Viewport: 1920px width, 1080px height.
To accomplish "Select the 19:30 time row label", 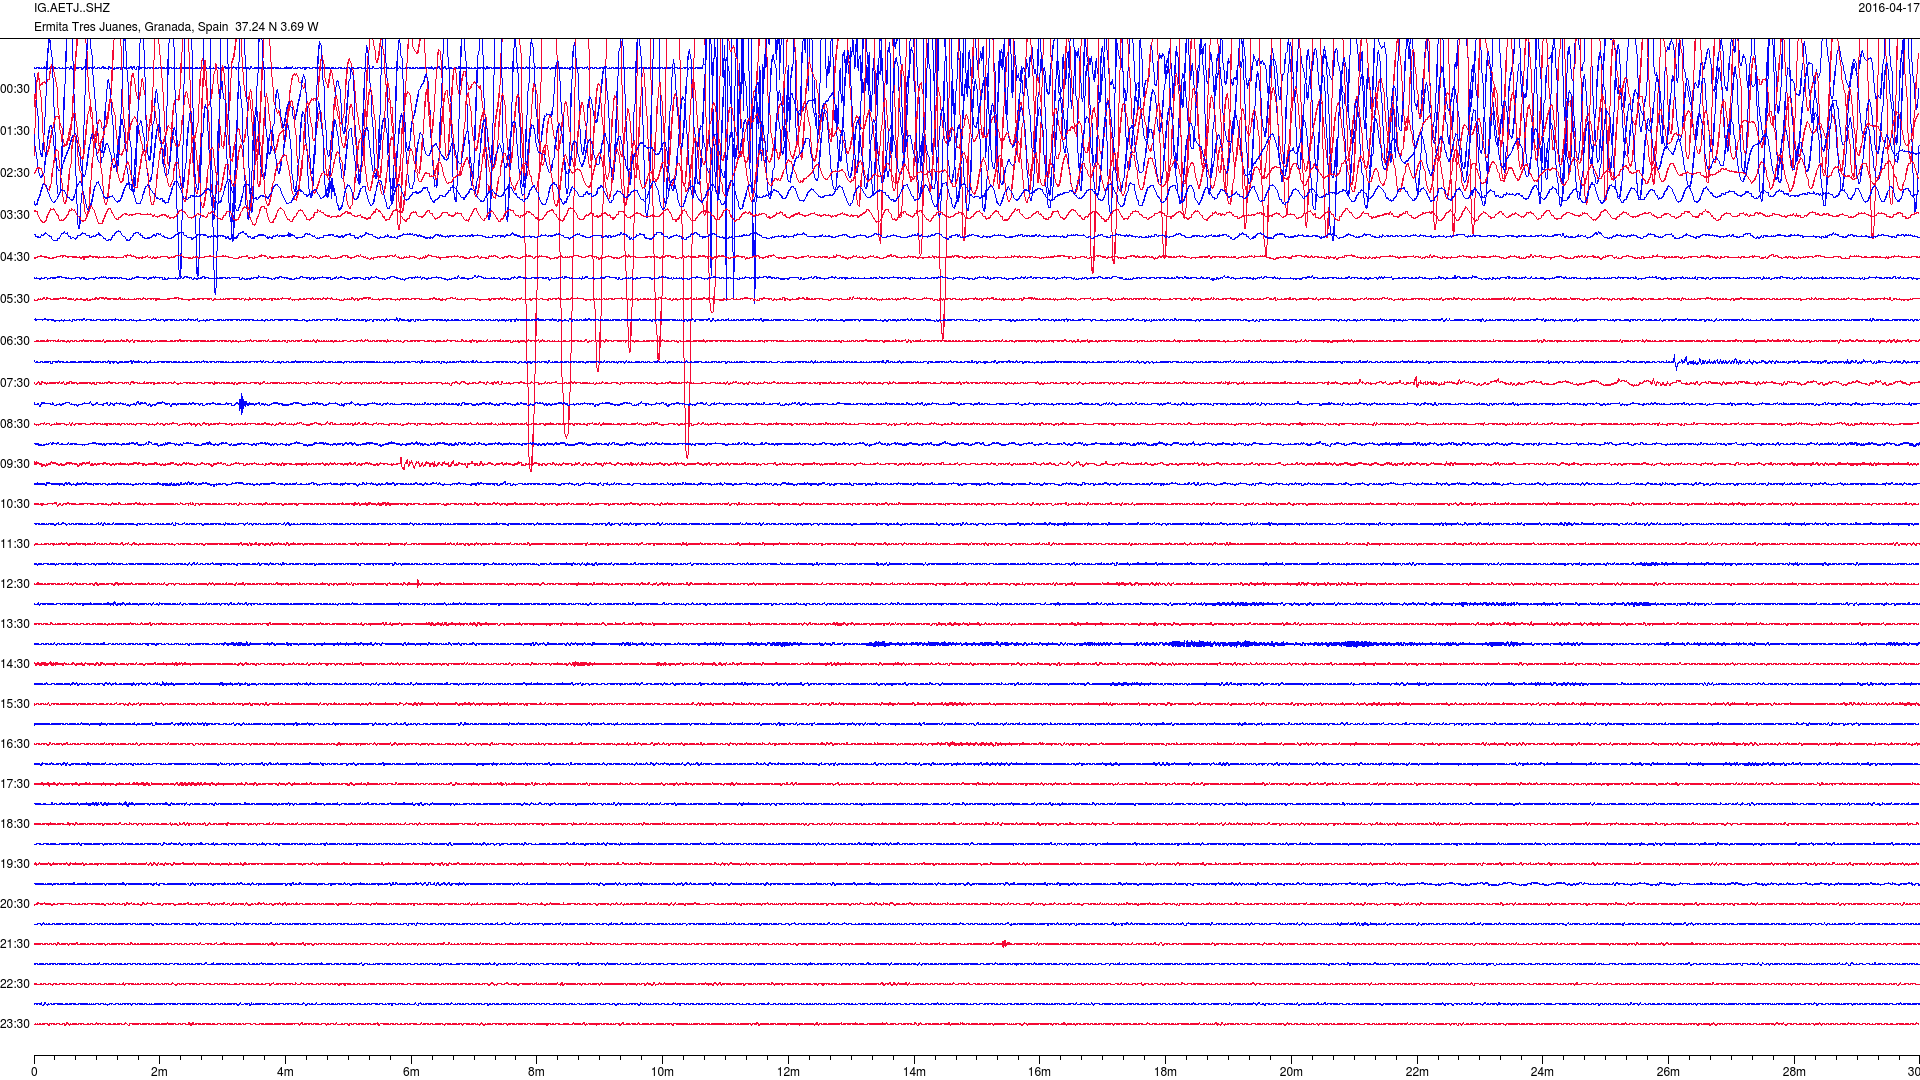I will [15, 864].
